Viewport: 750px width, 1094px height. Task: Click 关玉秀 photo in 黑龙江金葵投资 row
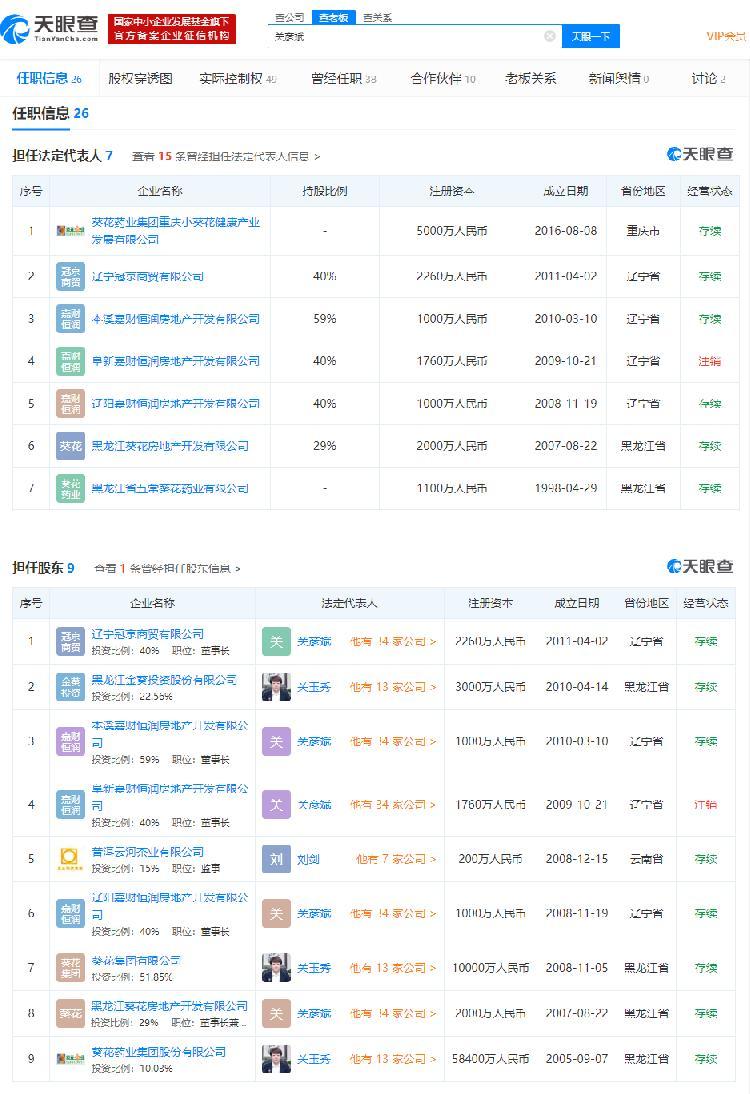pos(276,687)
